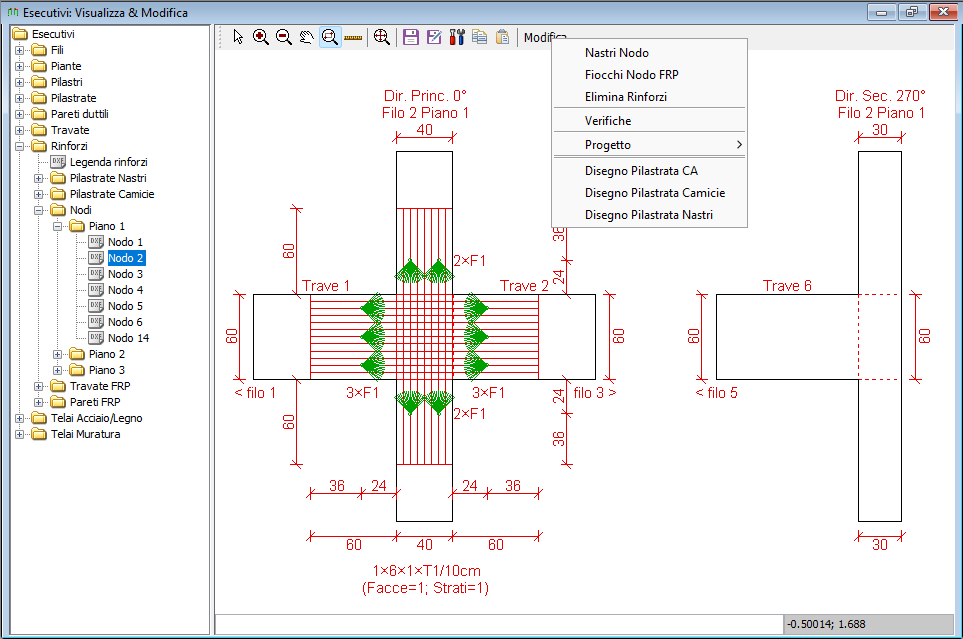Collapse the Rinforzi folder

[x=20, y=146]
